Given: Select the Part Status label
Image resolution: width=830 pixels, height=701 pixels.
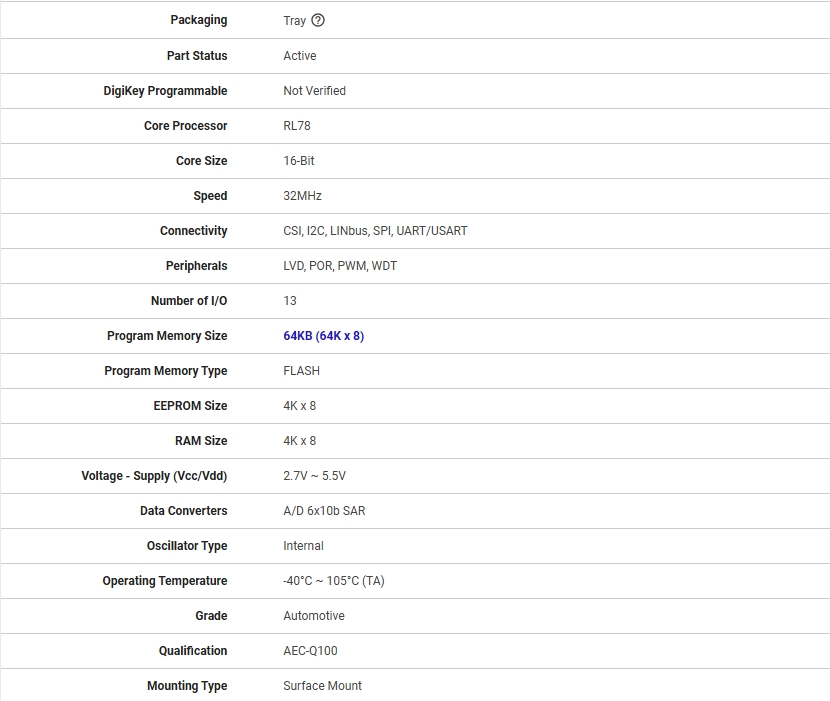Looking at the screenshot, I should pyautogui.click(x=197, y=56).
